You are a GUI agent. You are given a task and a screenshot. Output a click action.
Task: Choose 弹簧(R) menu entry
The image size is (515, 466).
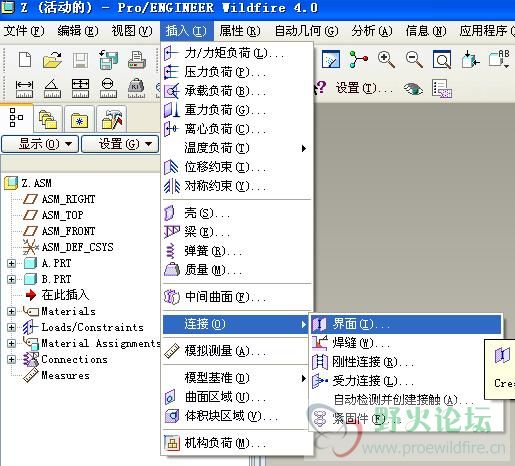(x=237, y=251)
